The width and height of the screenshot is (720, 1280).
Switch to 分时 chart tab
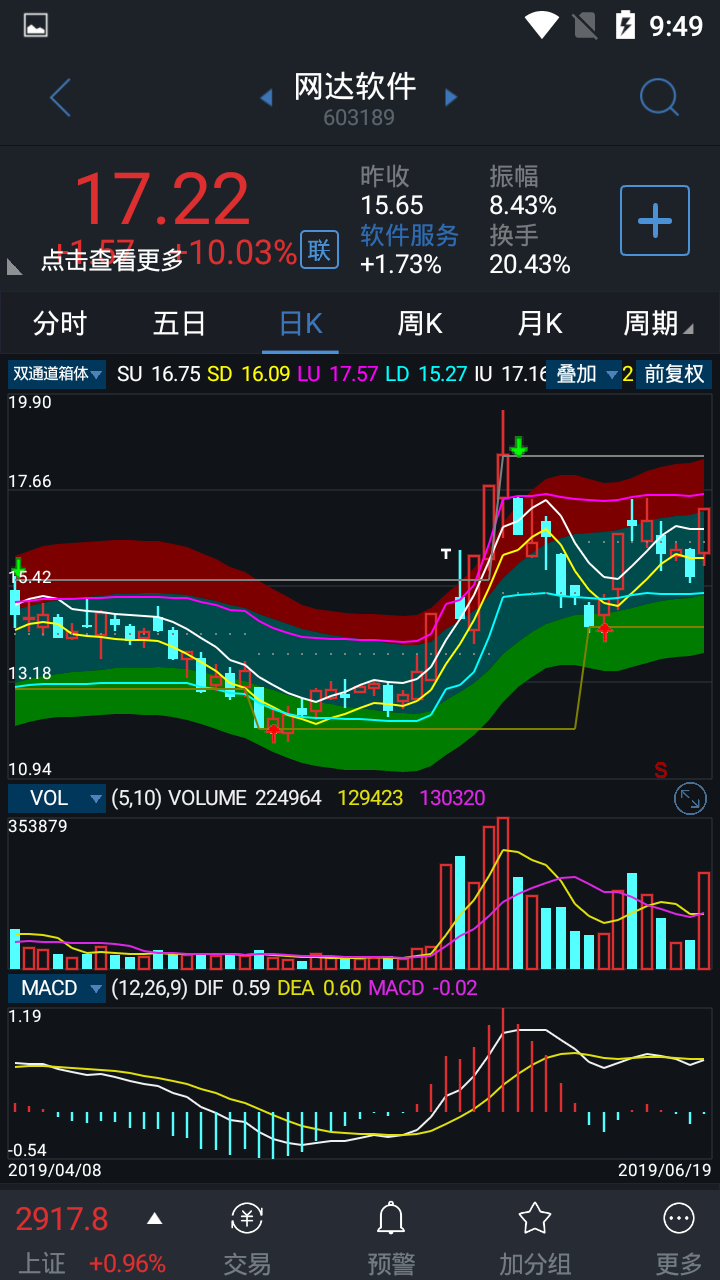click(x=60, y=323)
